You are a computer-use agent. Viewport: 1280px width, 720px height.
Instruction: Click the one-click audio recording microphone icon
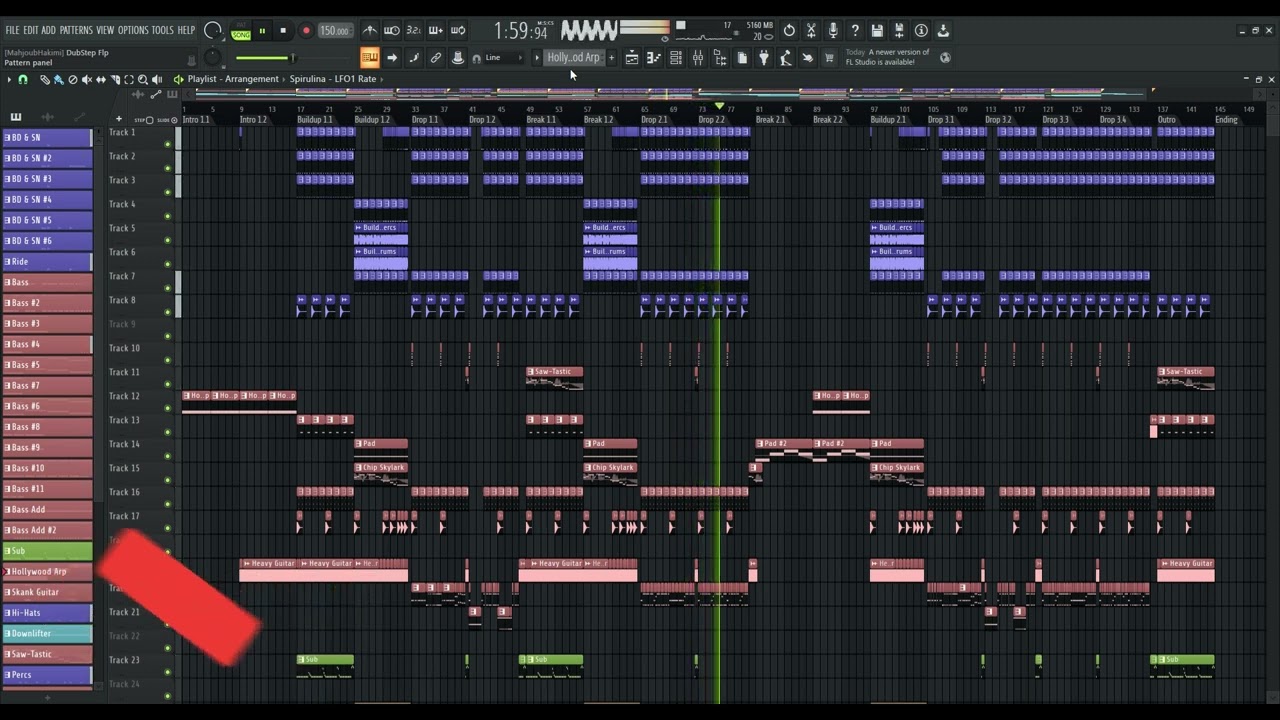833,31
